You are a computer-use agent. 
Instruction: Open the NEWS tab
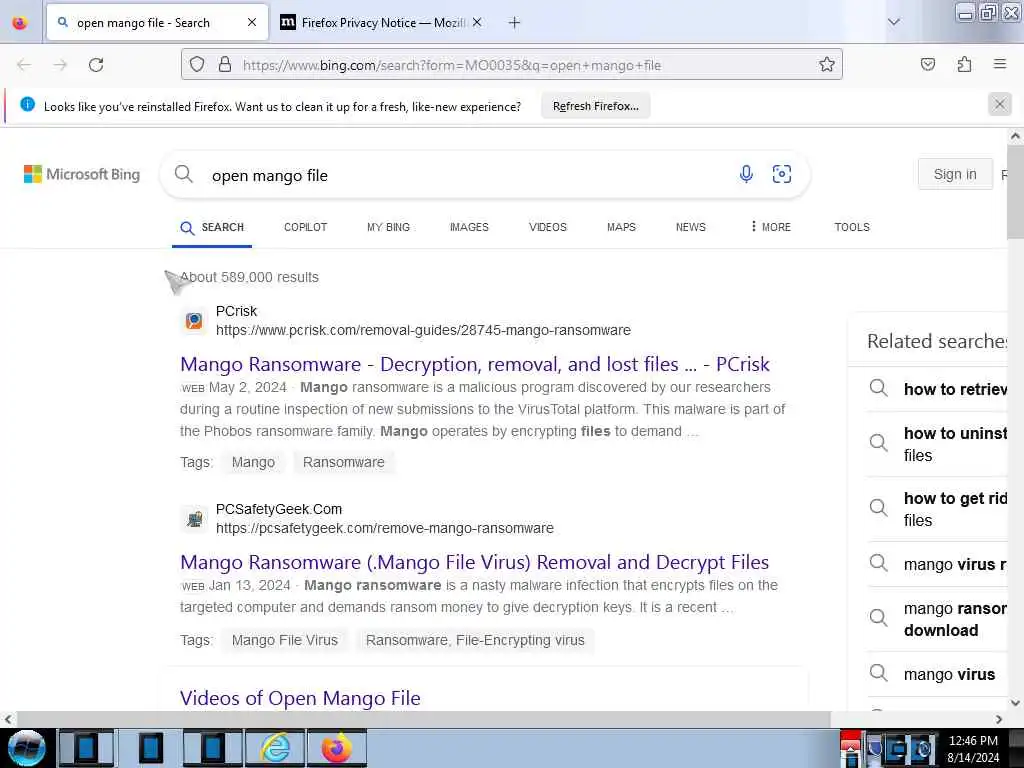click(x=690, y=227)
